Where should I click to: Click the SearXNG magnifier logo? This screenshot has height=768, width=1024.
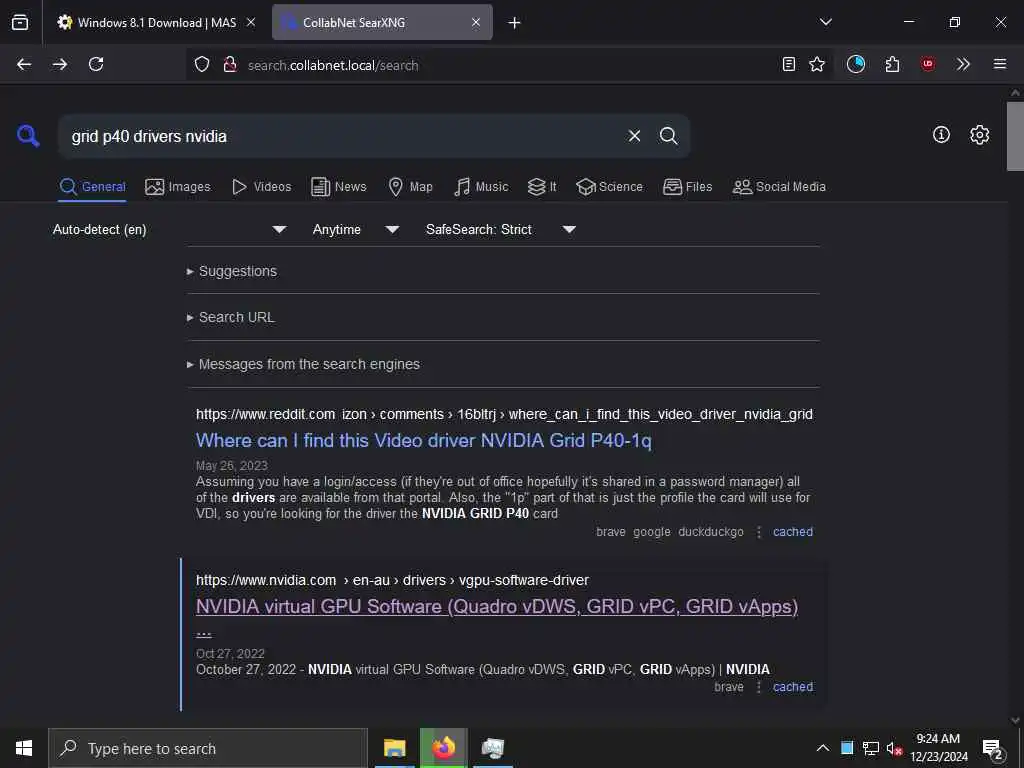[x=28, y=136]
